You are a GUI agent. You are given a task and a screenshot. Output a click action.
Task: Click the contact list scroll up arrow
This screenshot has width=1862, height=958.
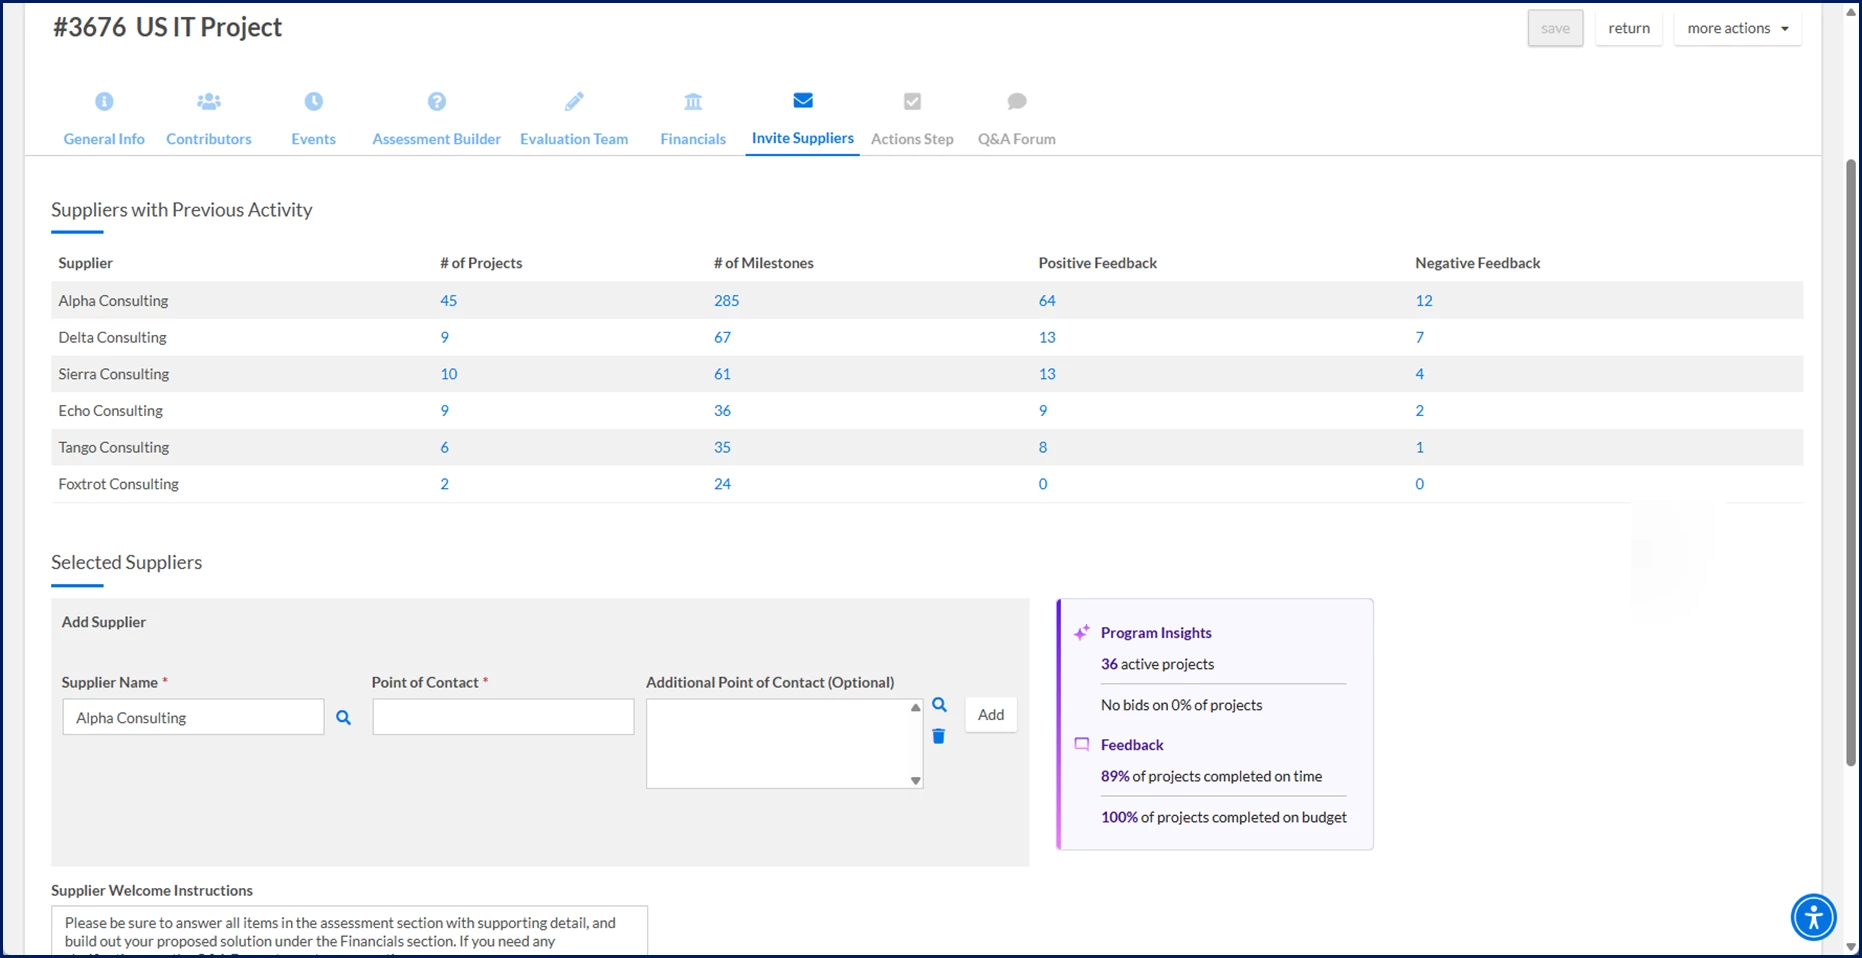(915, 708)
